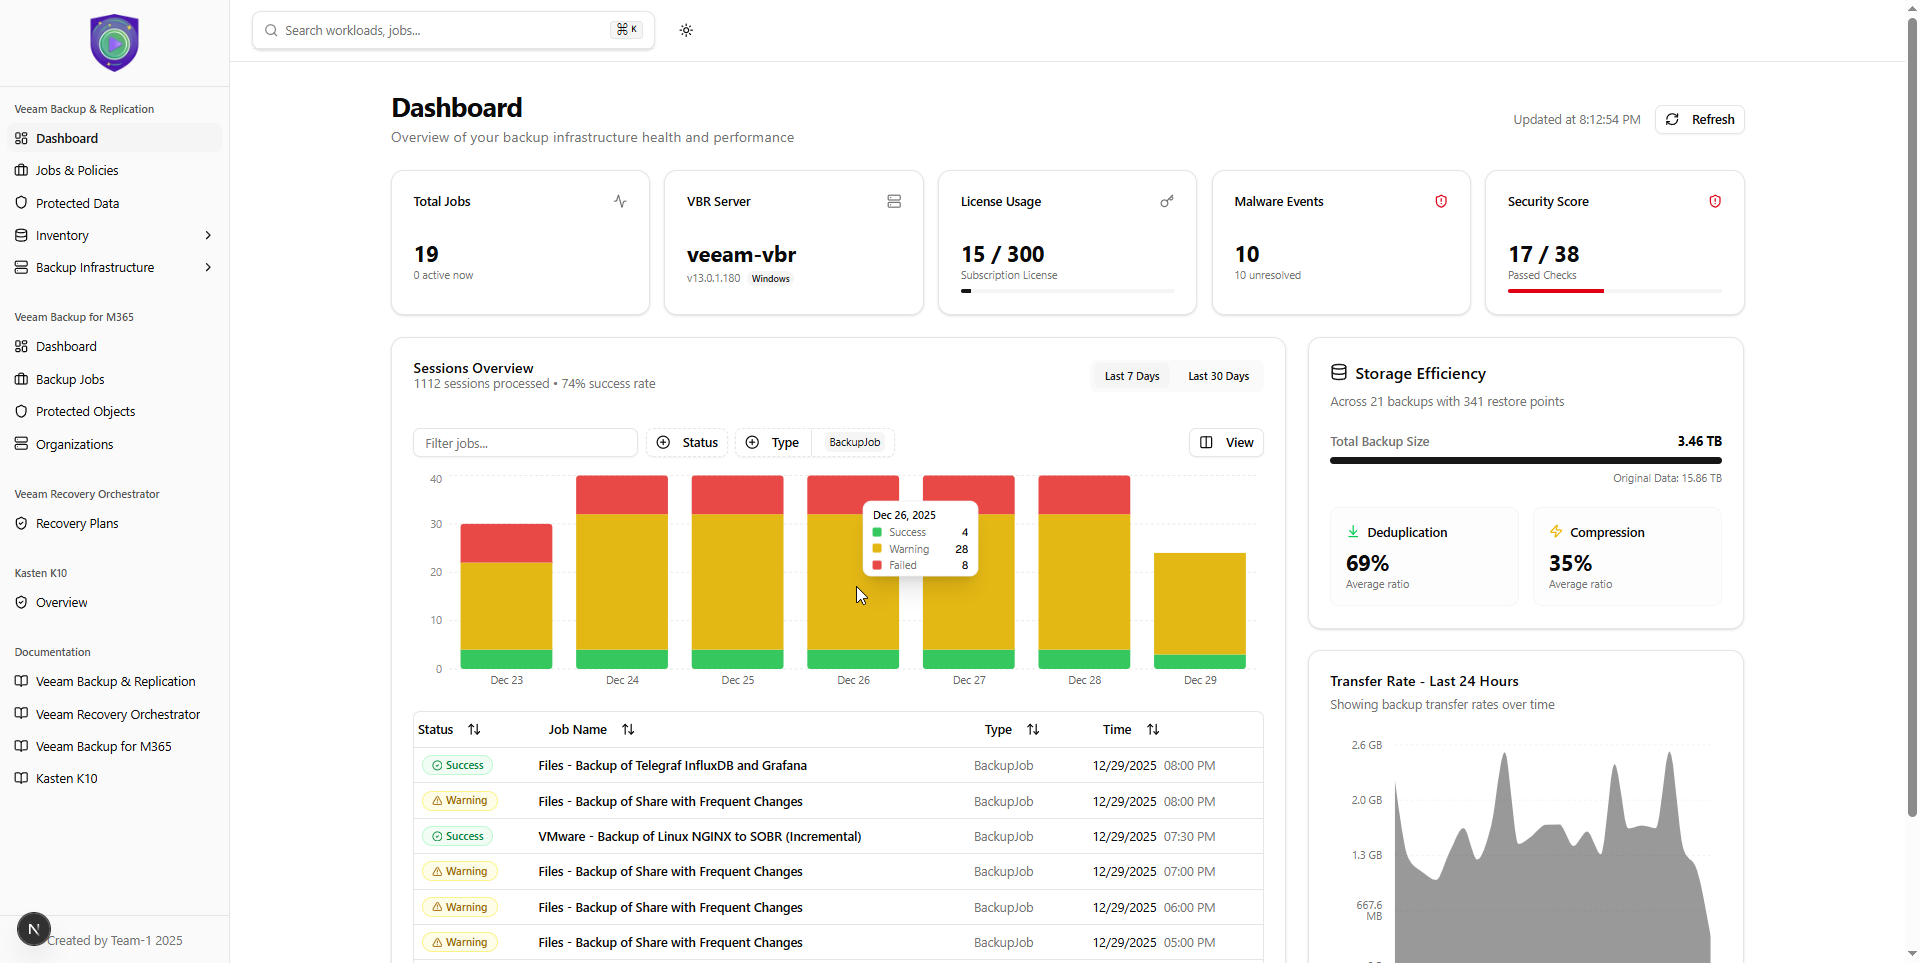Click the server icon on VBR Server card
This screenshot has height=963, width=1920.
point(894,201)
